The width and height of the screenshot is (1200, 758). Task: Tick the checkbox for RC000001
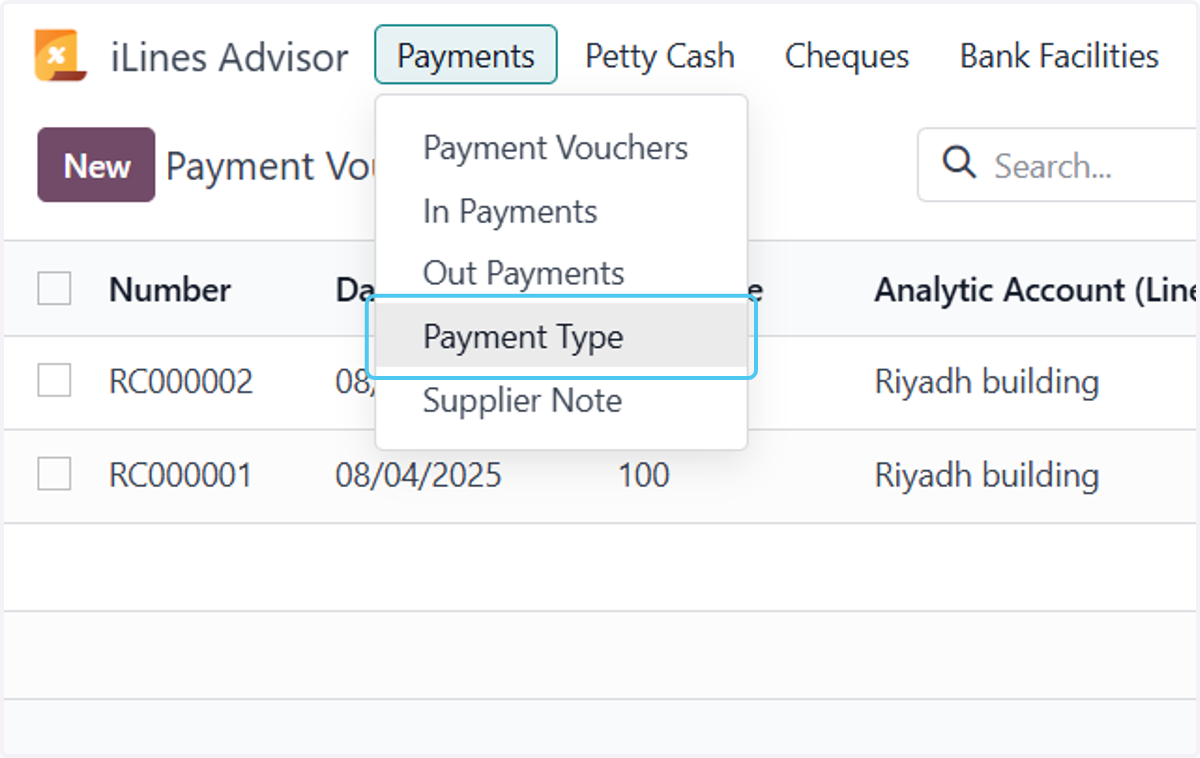(x=54, y=474)
